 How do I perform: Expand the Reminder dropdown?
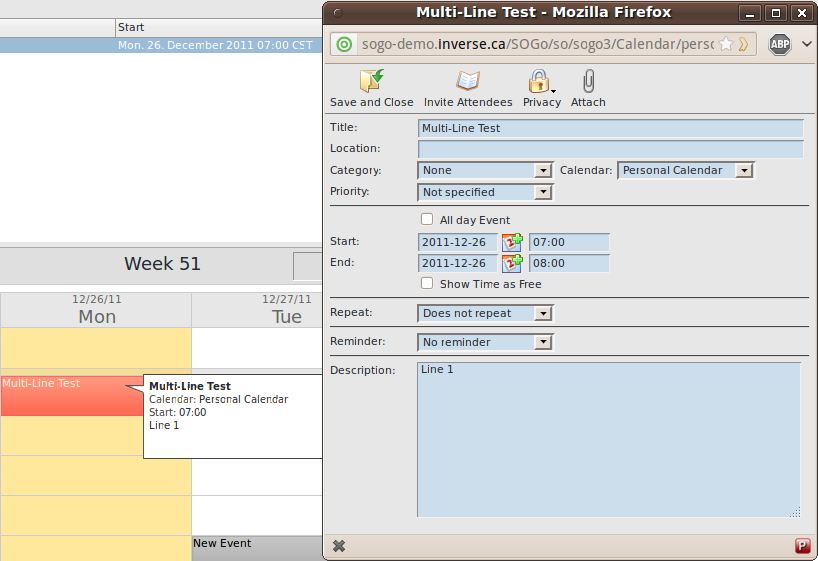tap(485, 342)
